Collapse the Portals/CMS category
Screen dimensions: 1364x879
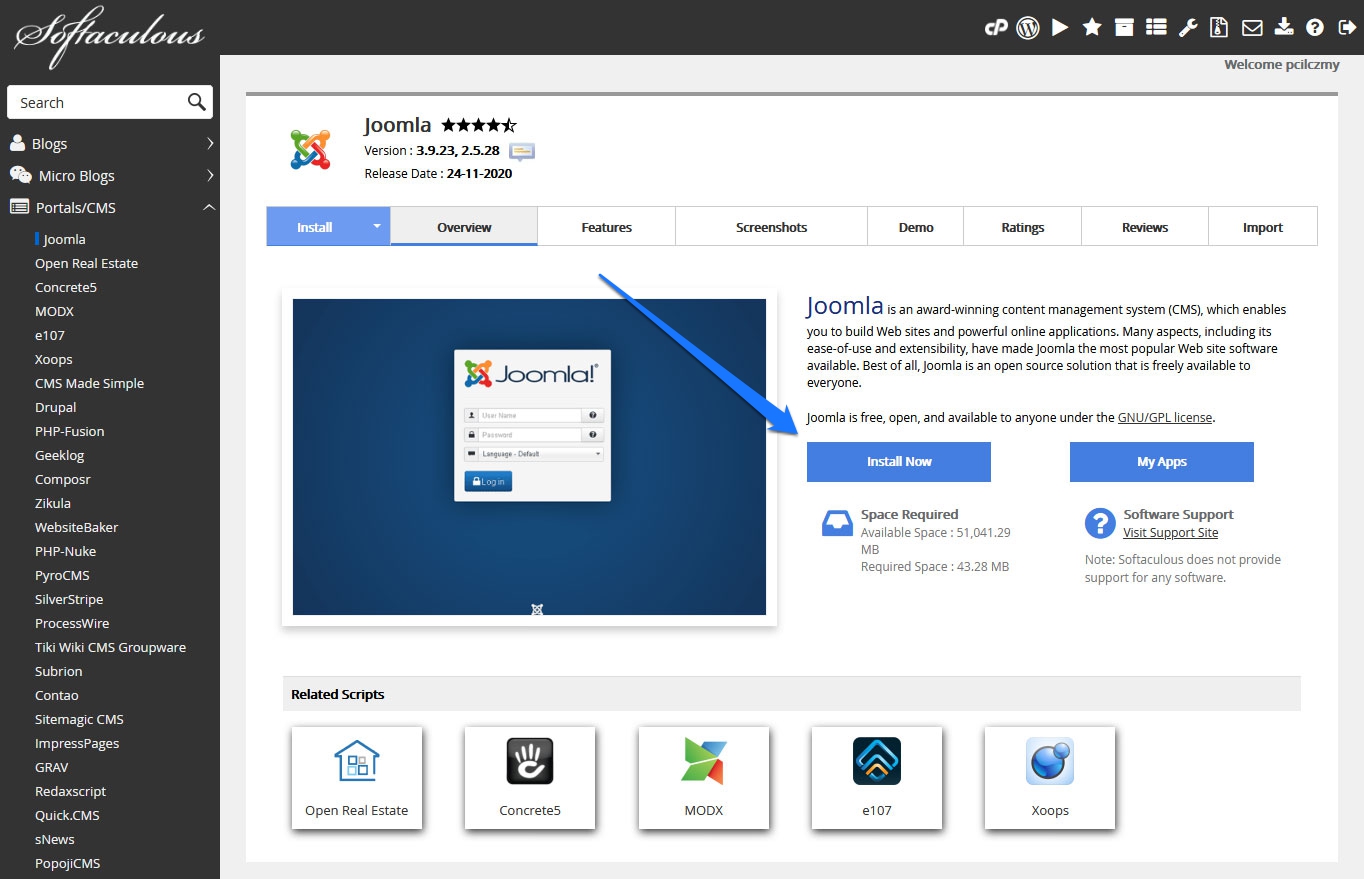110,208
